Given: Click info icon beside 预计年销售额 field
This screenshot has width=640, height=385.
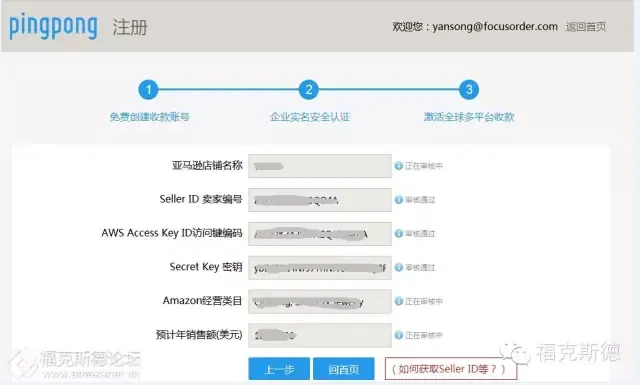Looking at the screenshot, I should pyautogui.click(x=399, y=335).
